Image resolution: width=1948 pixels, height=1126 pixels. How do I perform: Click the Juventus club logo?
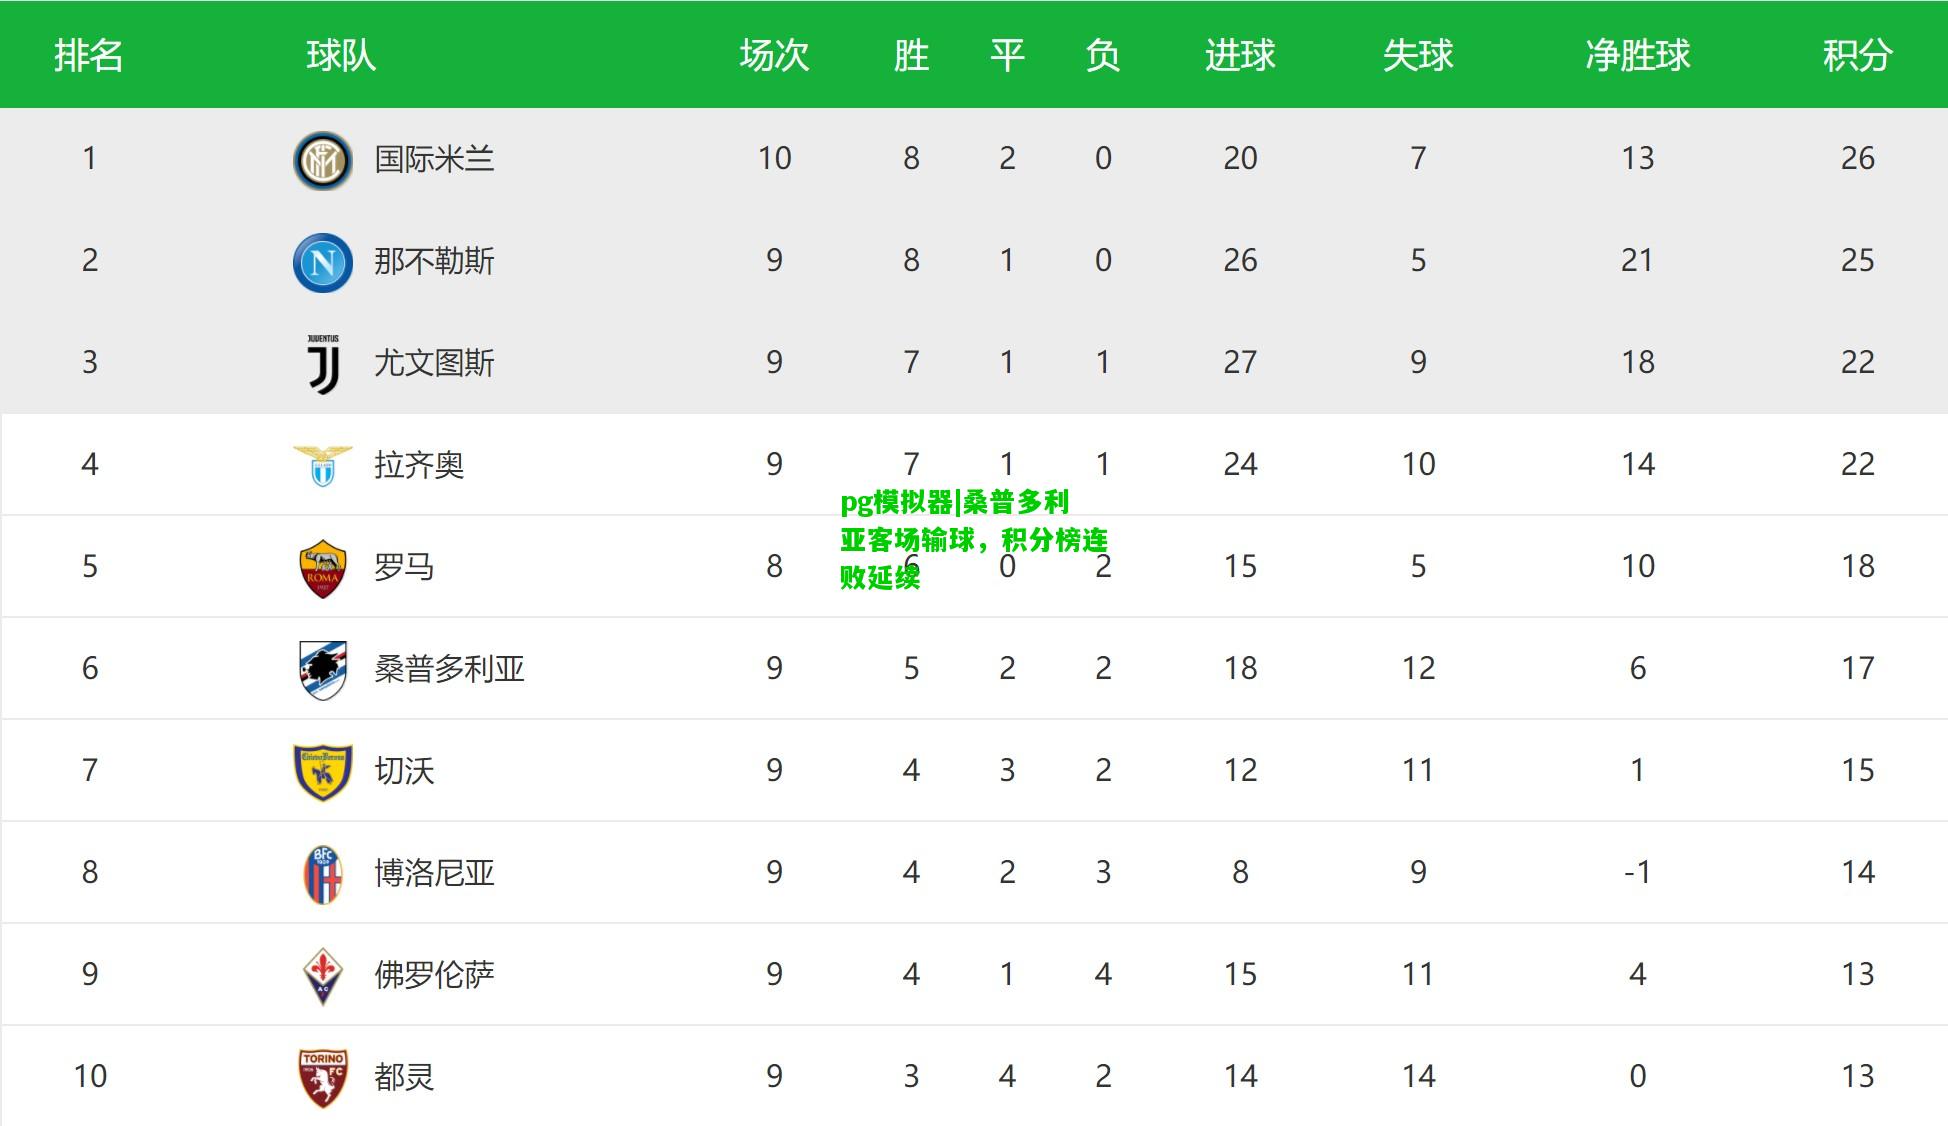[322, 364]
